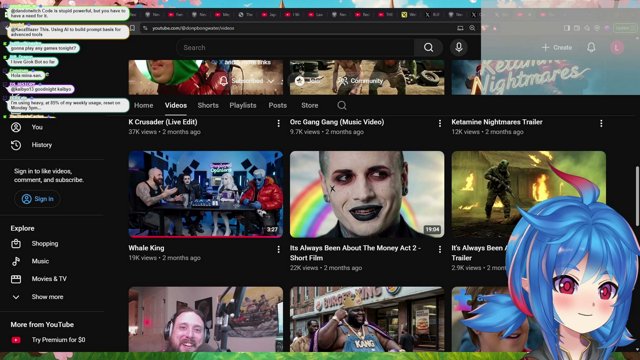Open the Whale King title link
This screenshot has height=360, width=640.
[147, 248]
